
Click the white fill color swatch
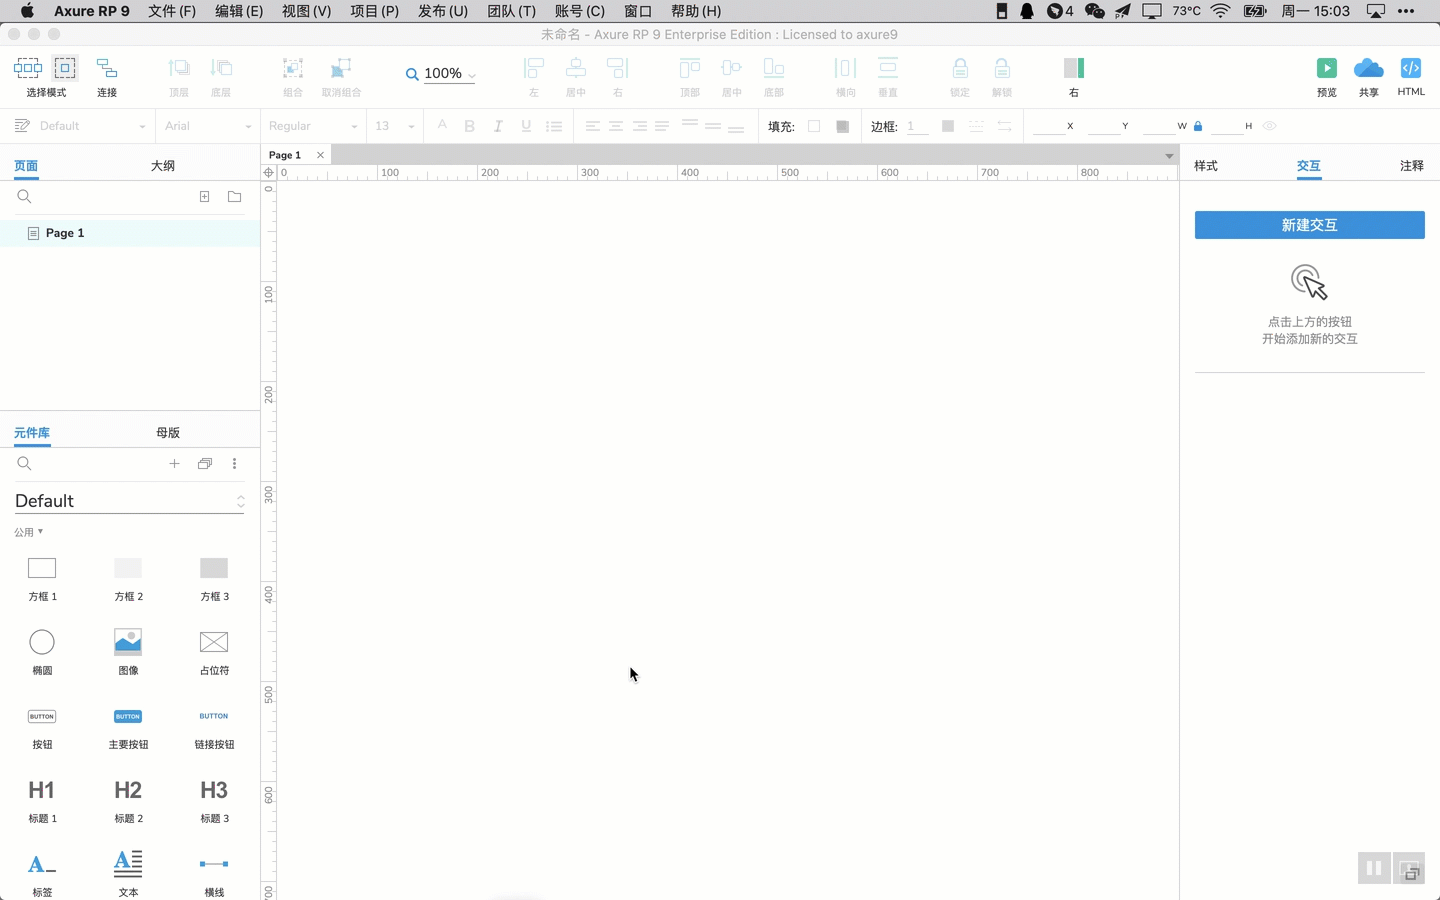pos(814,126)
